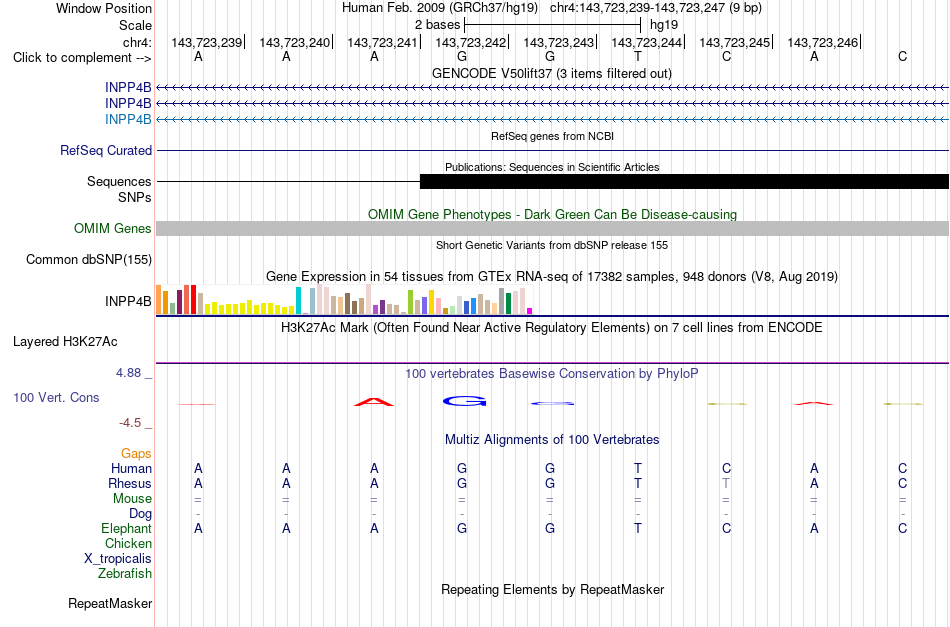Select the light-blue INPP4B transcript label
The image size is (950, 627).
128,119
